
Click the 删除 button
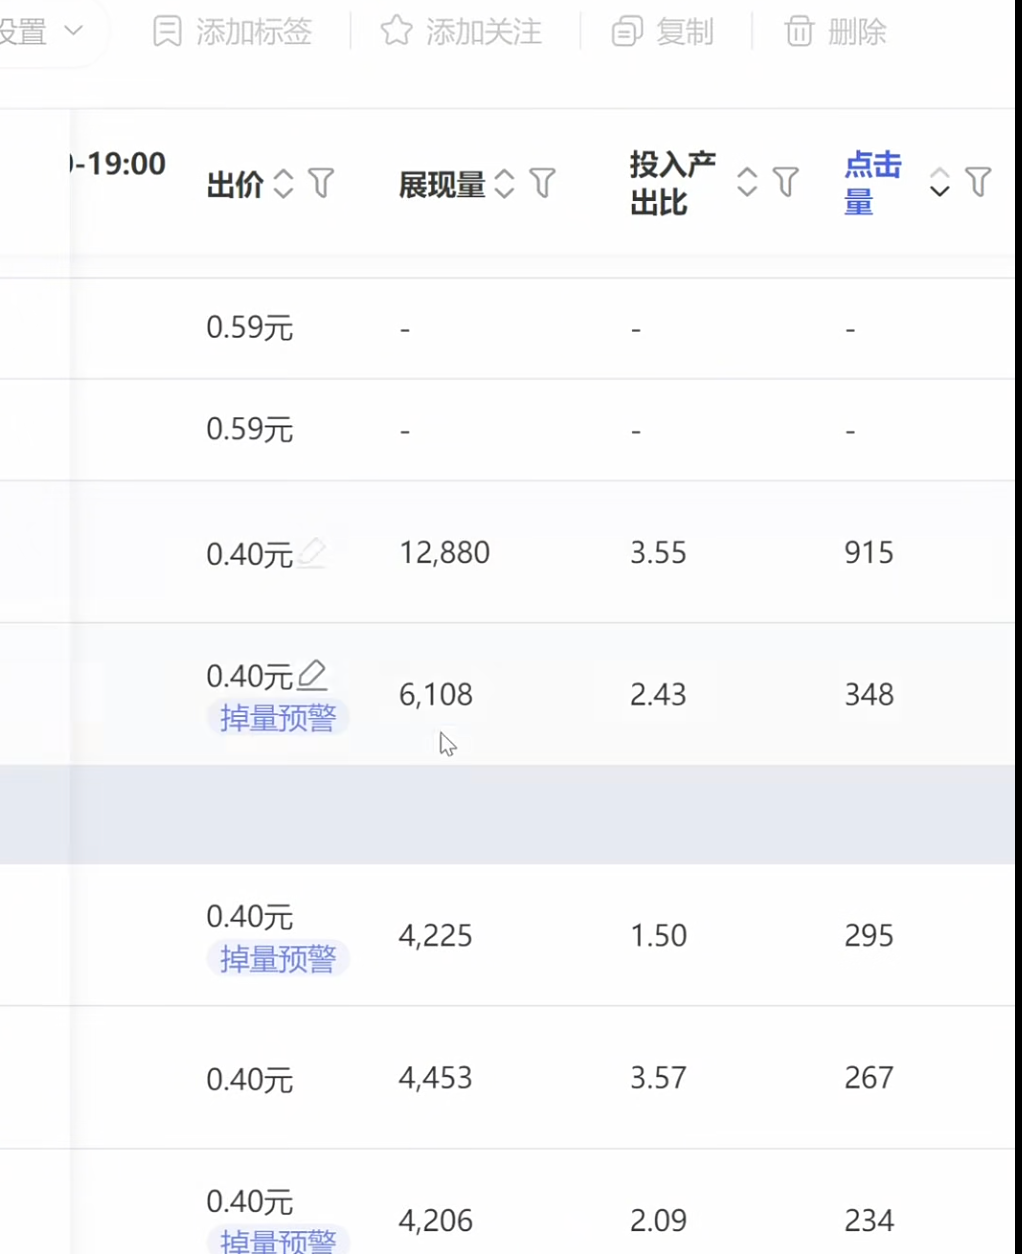click(x=835, y=32)
